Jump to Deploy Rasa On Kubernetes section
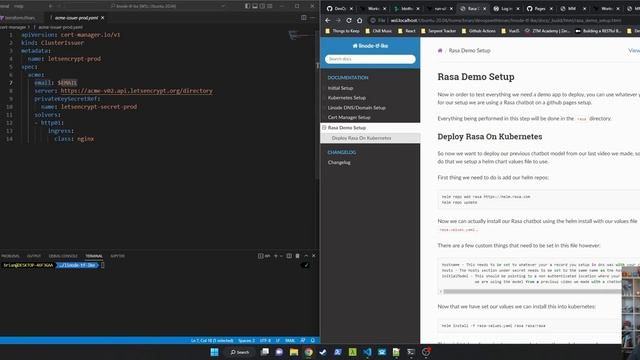This screenshot has height=360, width=640. [x=361, y=138]
